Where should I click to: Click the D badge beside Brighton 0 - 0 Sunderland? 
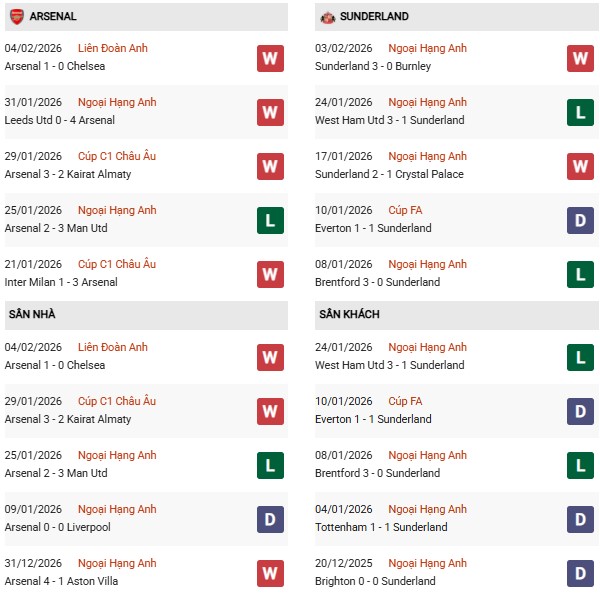(580, 573)
